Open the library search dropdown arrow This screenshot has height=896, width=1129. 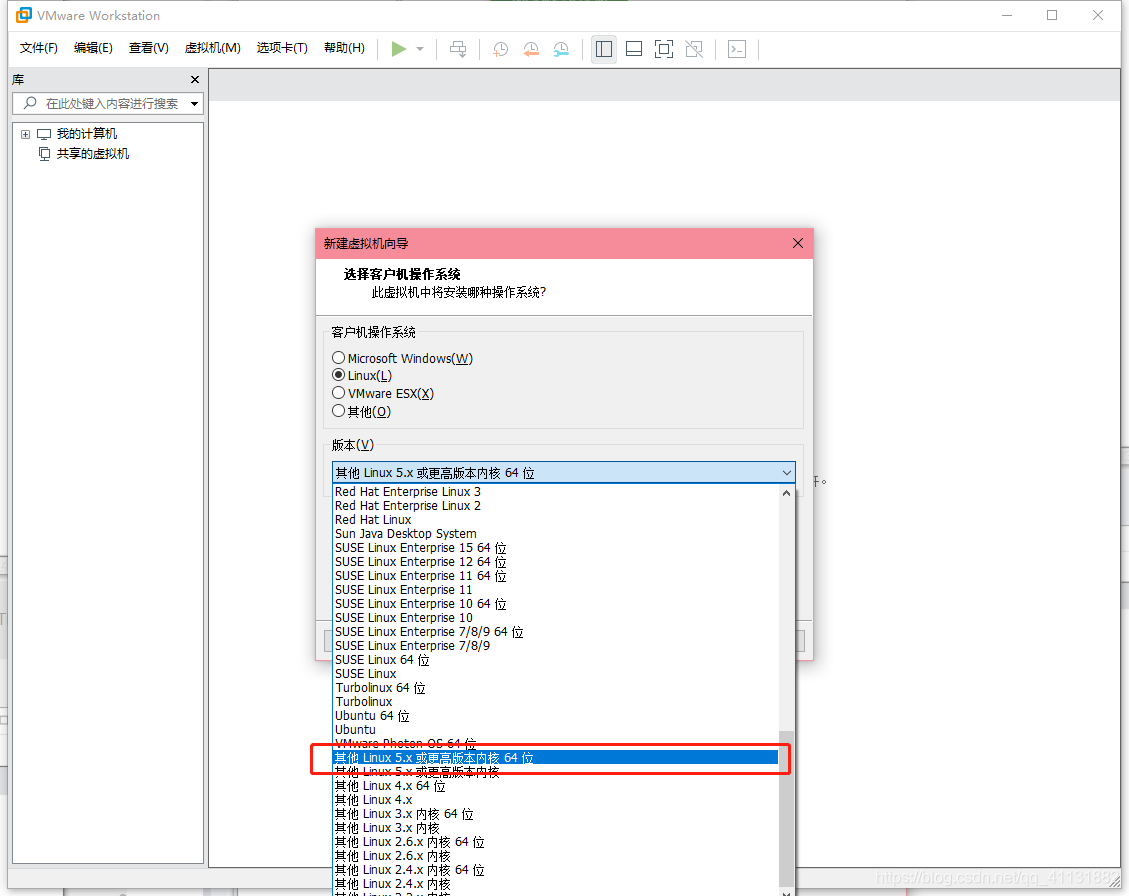(194, 104)
